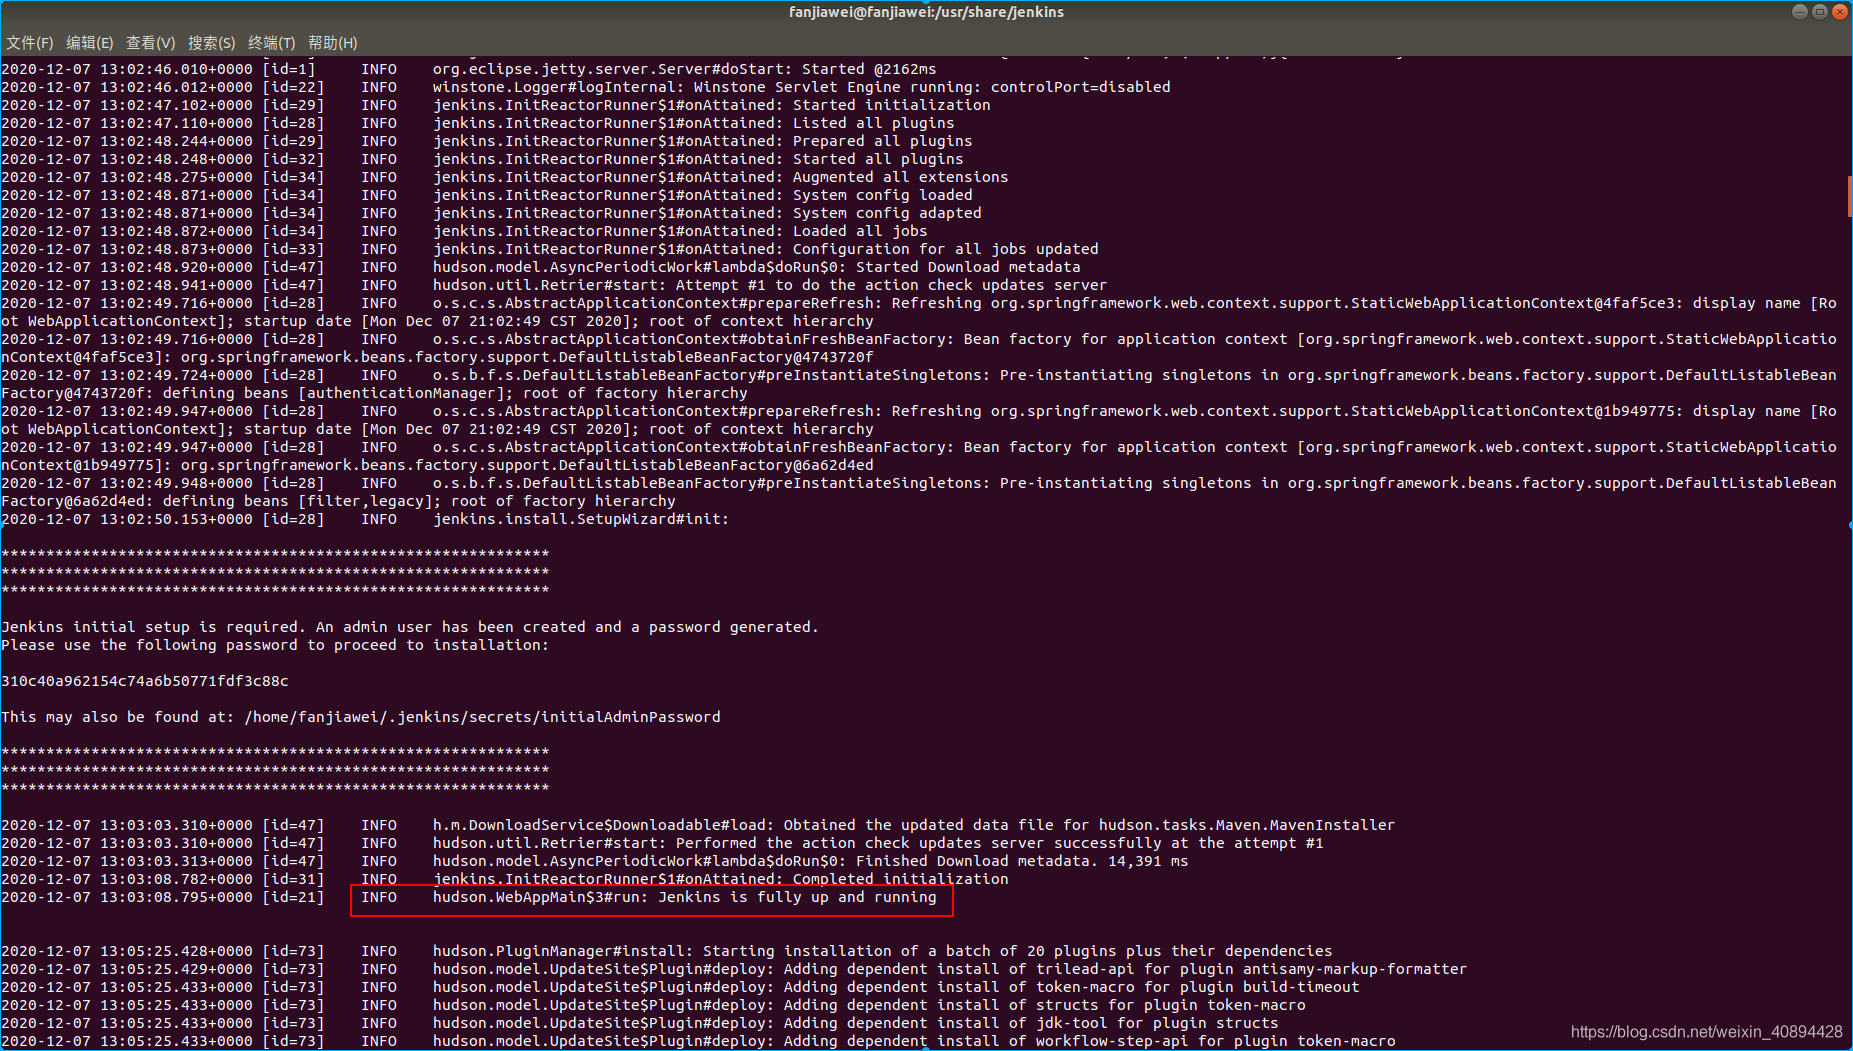Click 'Jenkins initial setup is required' line
Viewport: 1853px width, 1051px height.
point(410,627)
